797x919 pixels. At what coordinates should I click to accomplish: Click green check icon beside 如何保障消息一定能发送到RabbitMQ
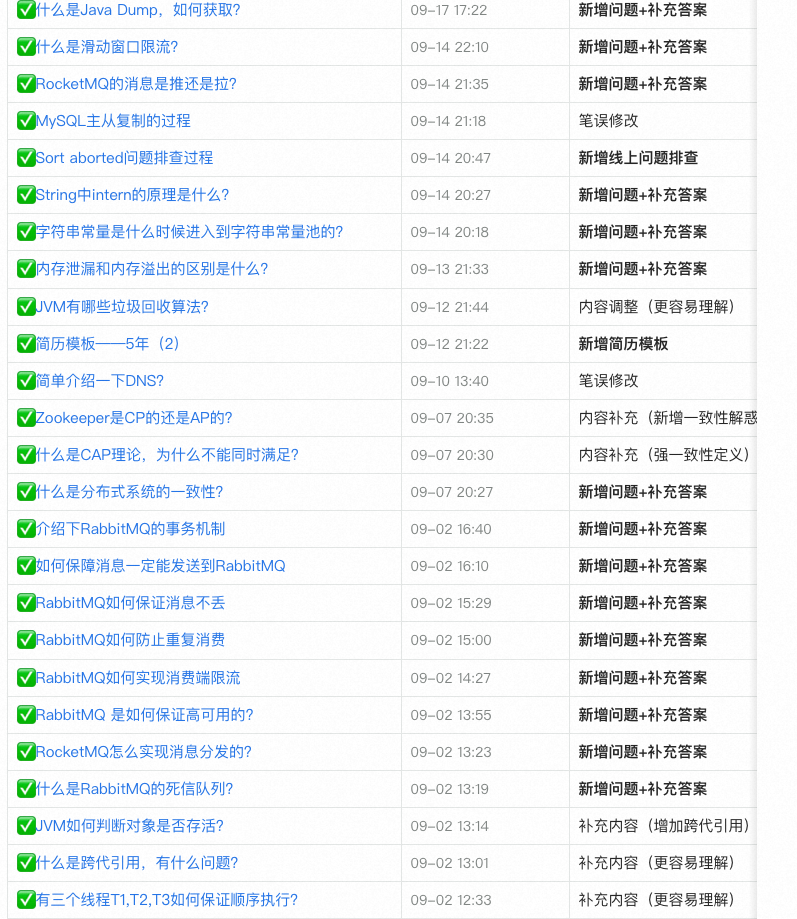pos(26,566)
